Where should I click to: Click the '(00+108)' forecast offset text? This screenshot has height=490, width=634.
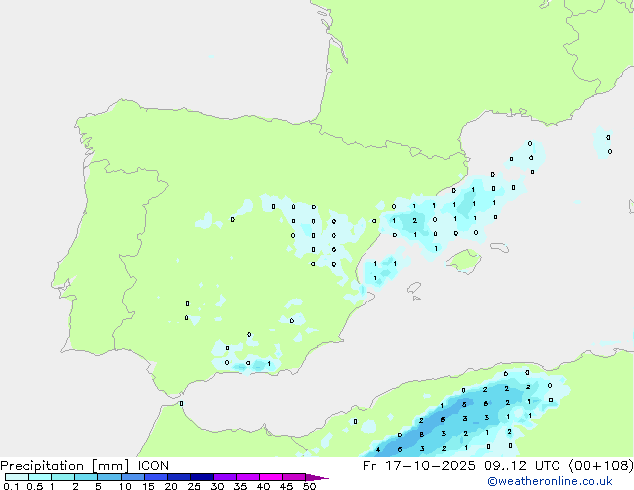click(x=601, y=466)
